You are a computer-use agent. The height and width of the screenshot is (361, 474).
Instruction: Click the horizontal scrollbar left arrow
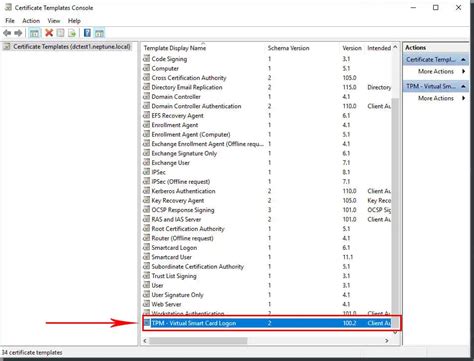pyautogui.click(x=145, y=341)
